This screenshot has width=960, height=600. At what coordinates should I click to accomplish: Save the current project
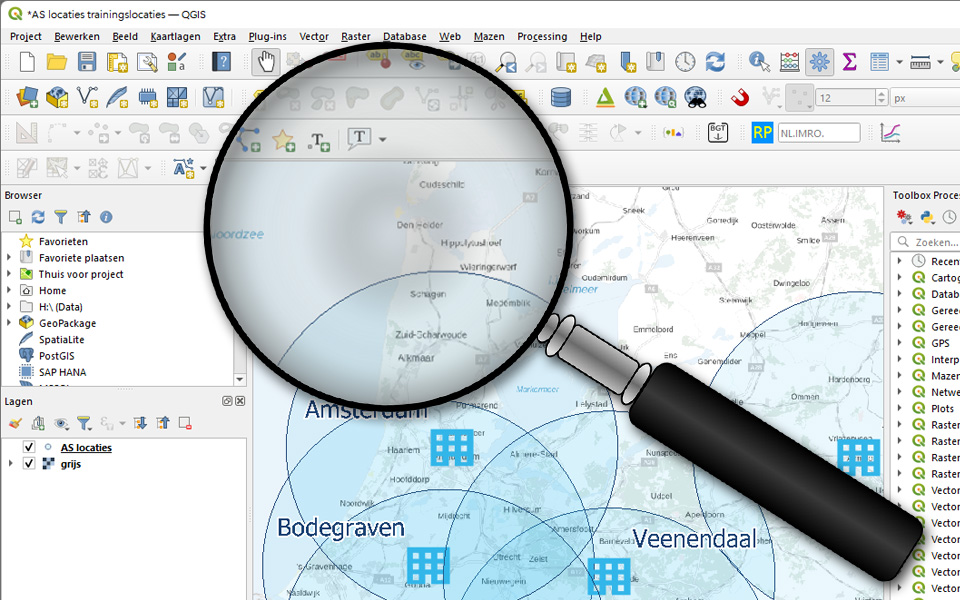85,61
